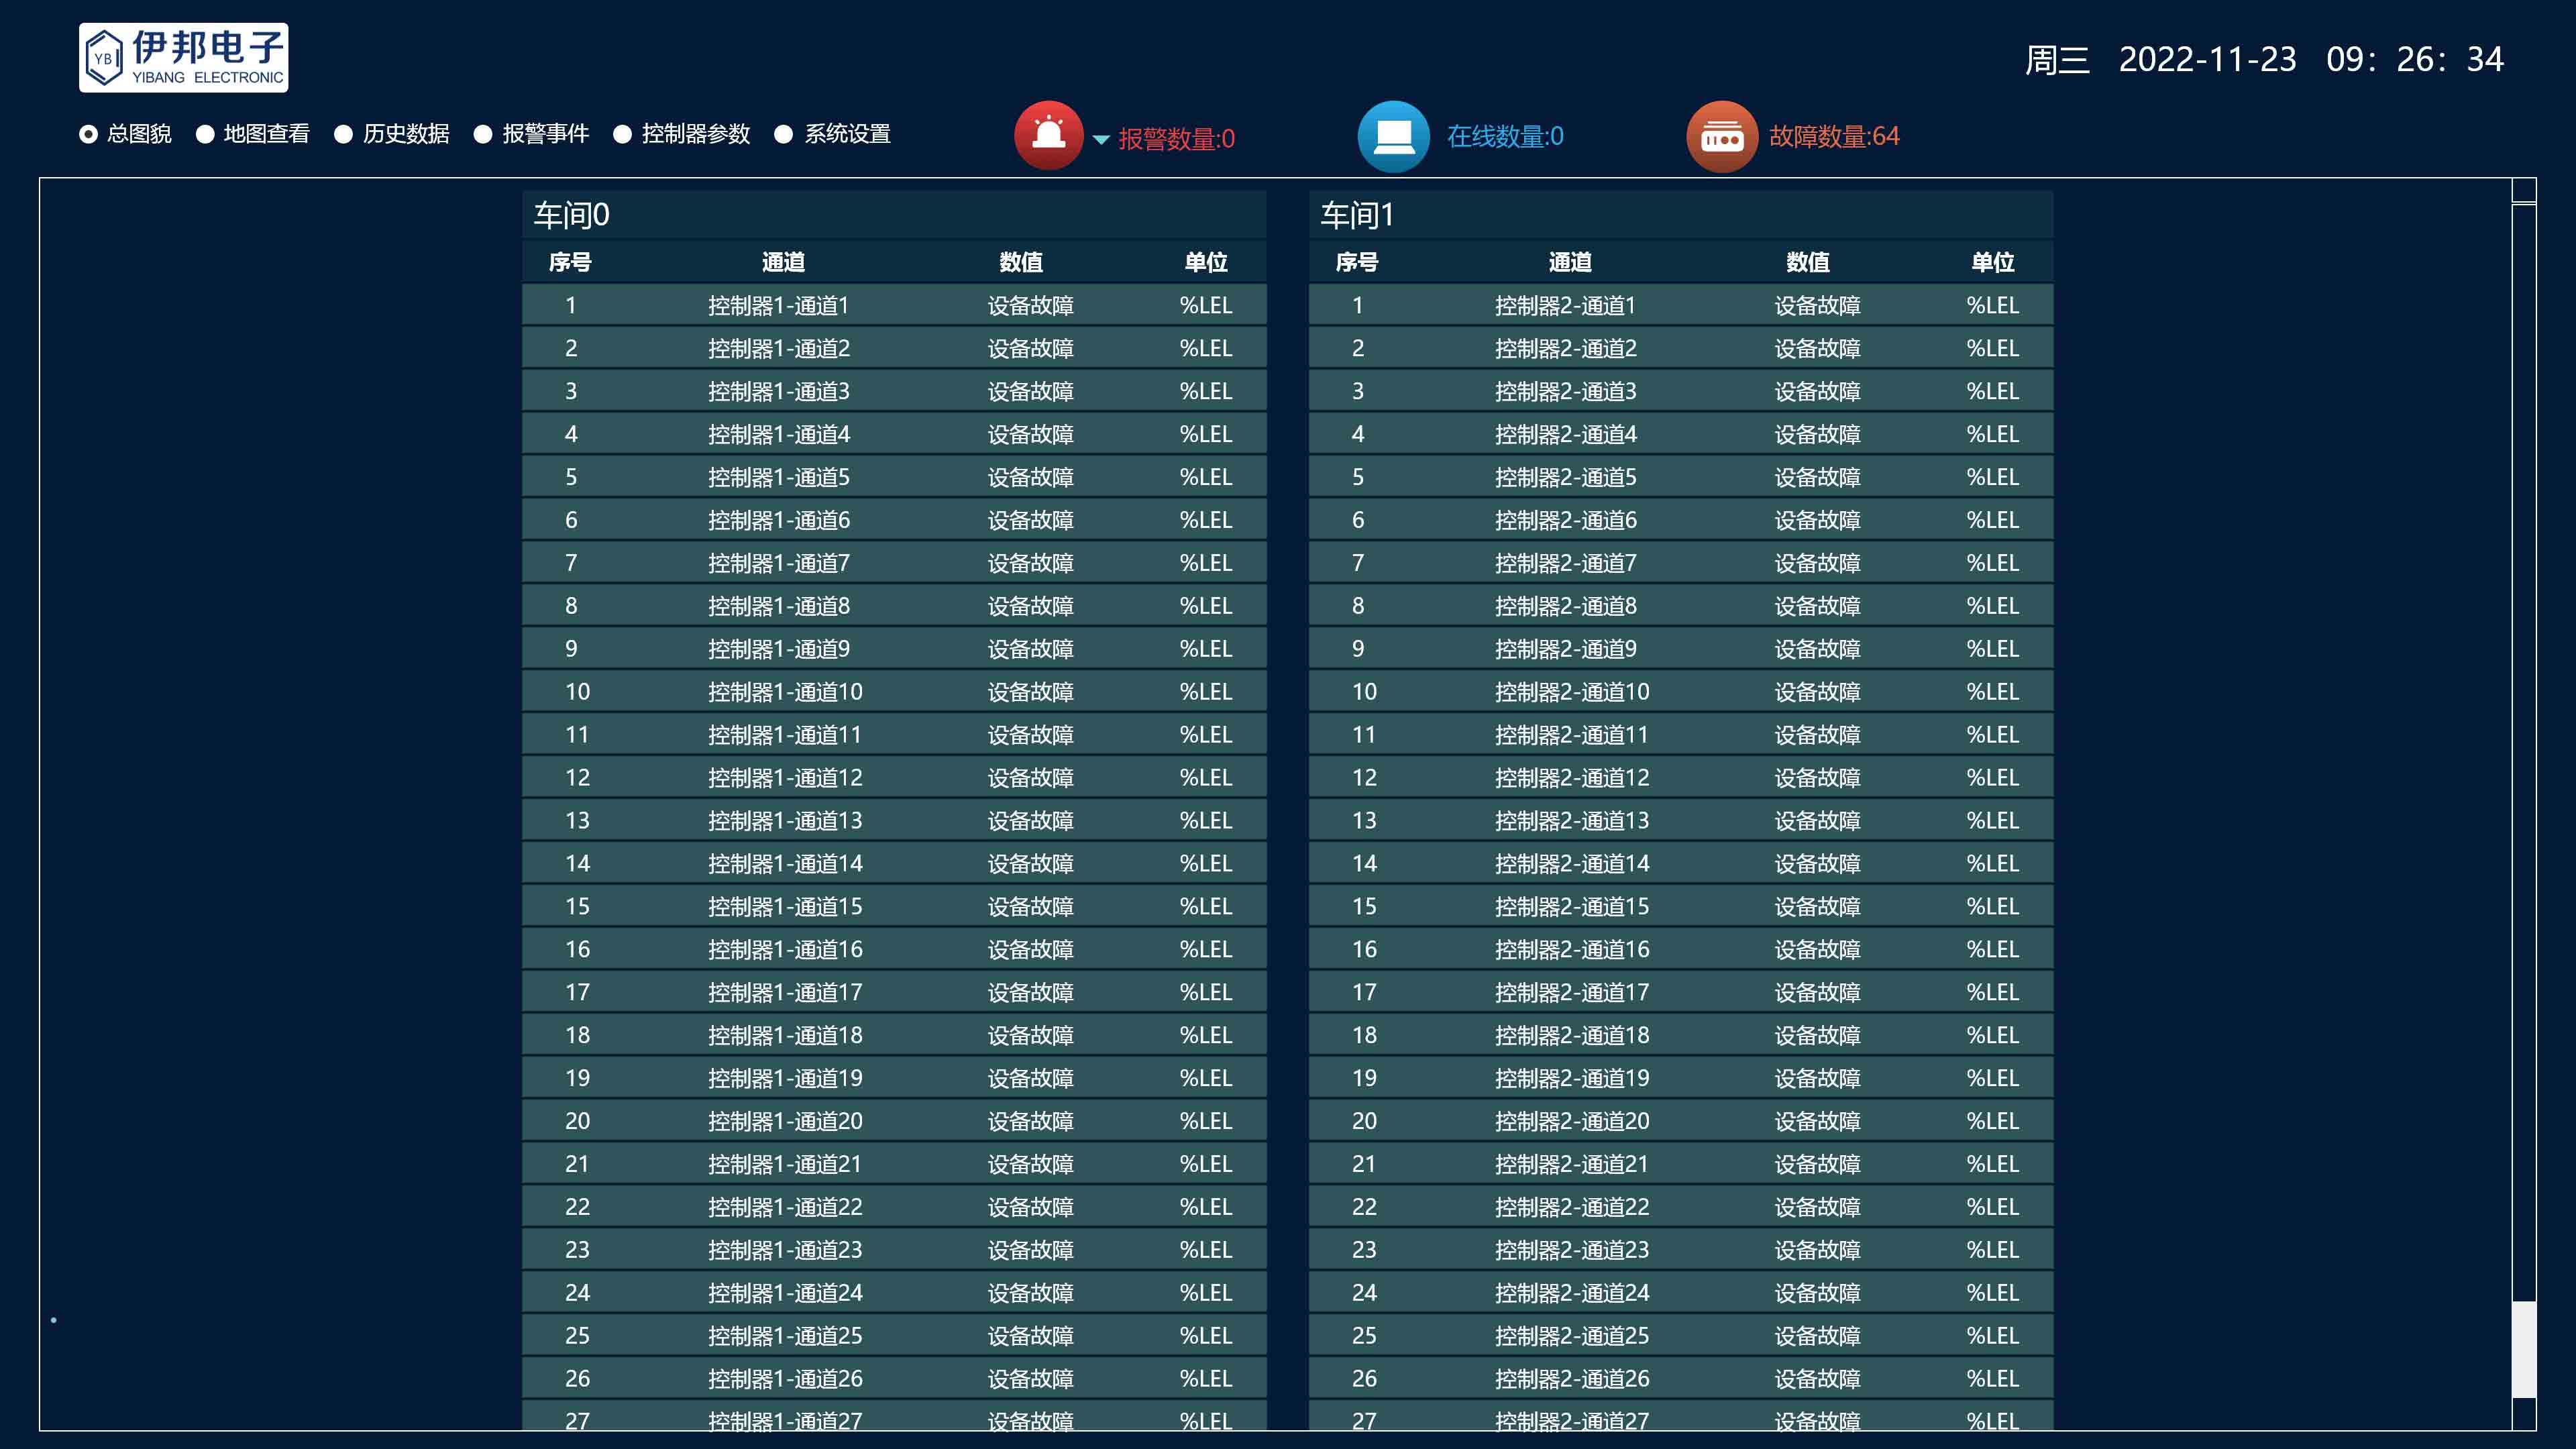The height and width of the screenshot is (1449, 2576).
Task: Click the Yibang Electronic logo
Action: [184, 58]
